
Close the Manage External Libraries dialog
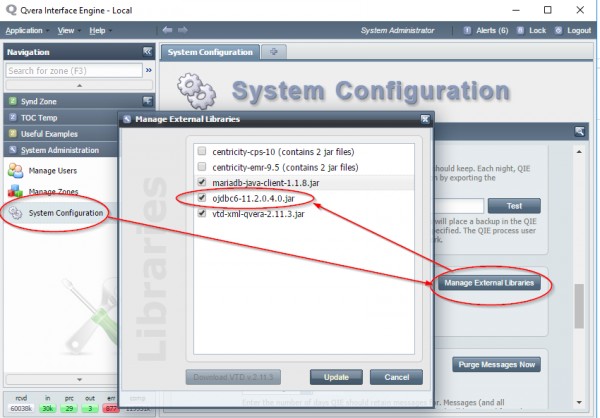click(422, 120)
